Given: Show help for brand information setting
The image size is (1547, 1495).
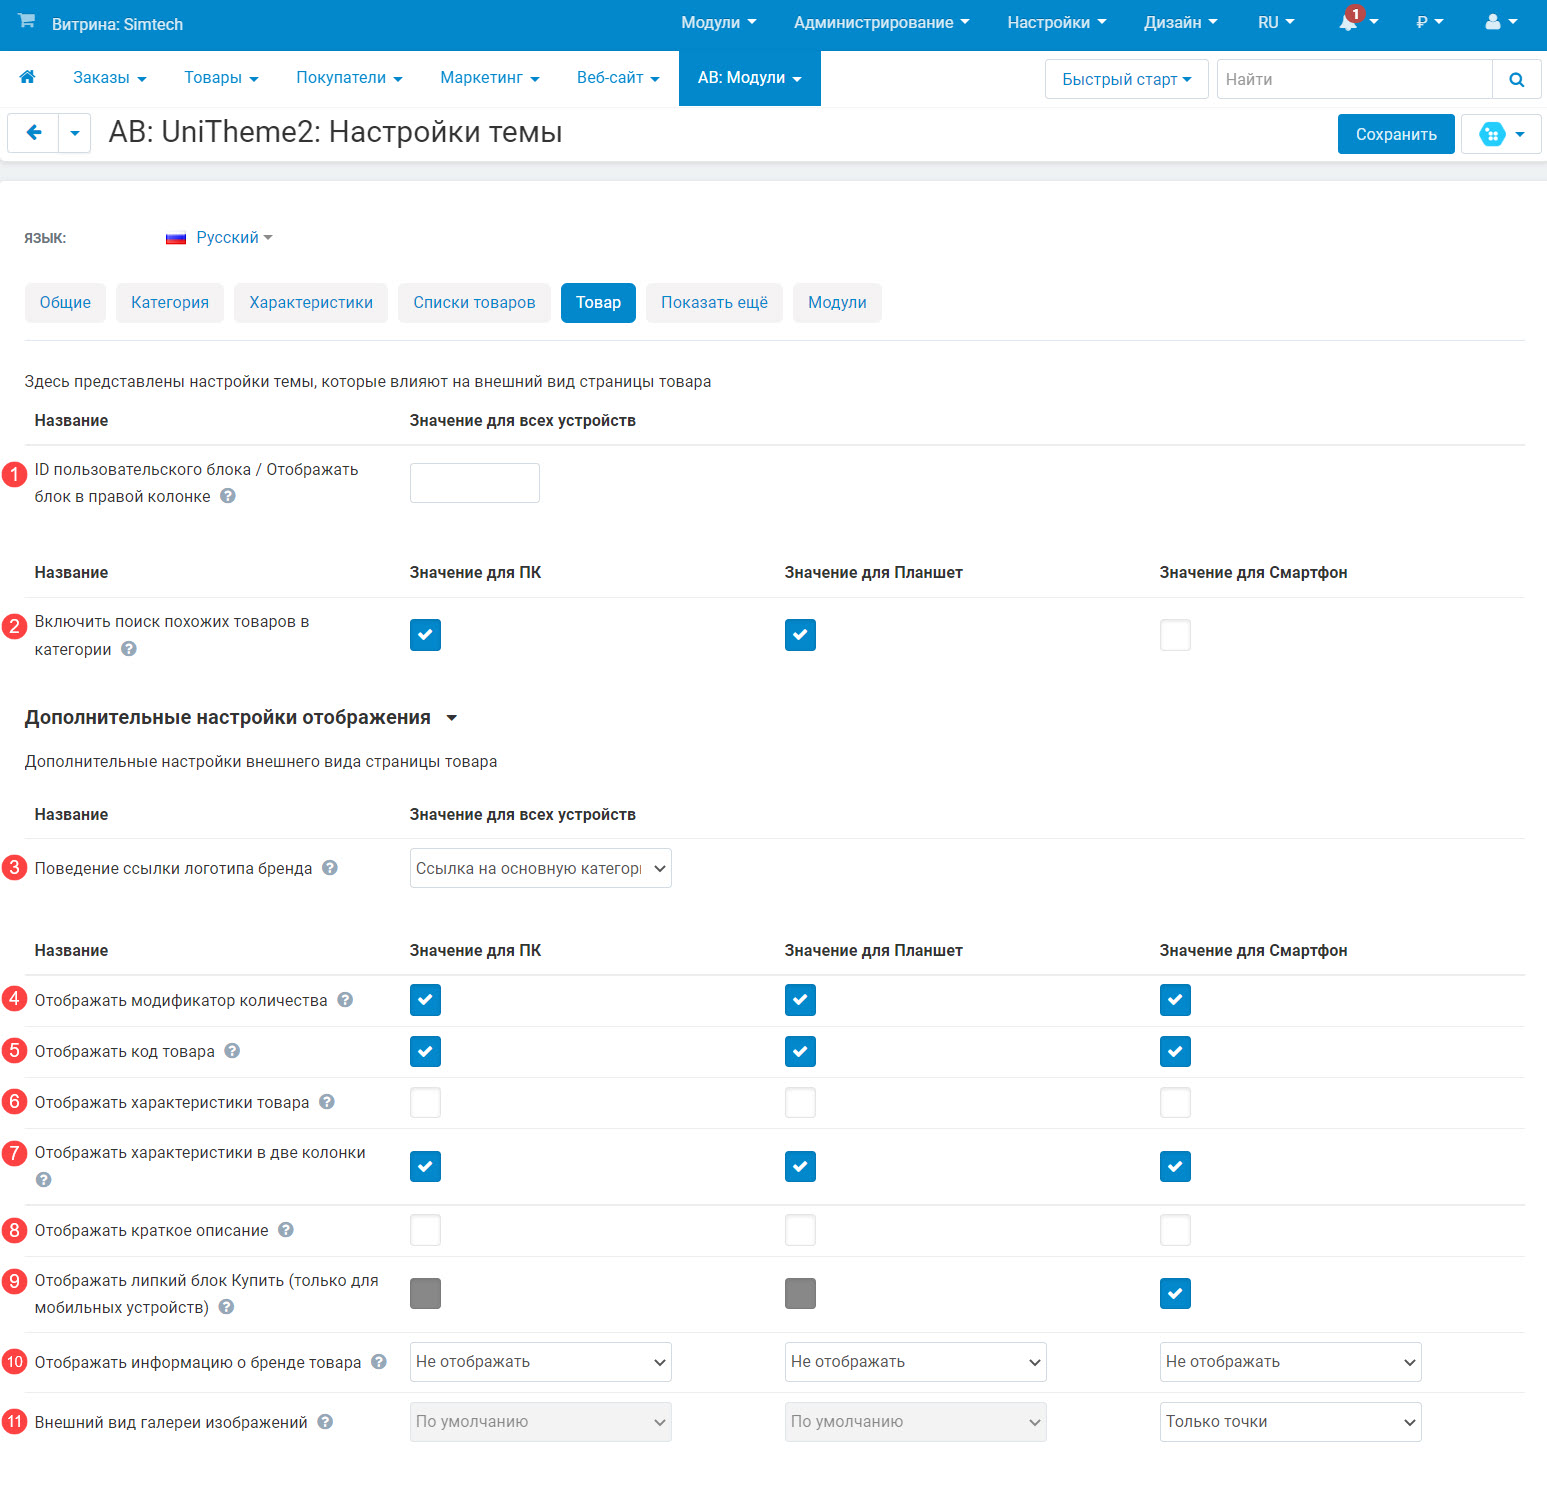Looking at the screenshot, I should pos(379,1362).
